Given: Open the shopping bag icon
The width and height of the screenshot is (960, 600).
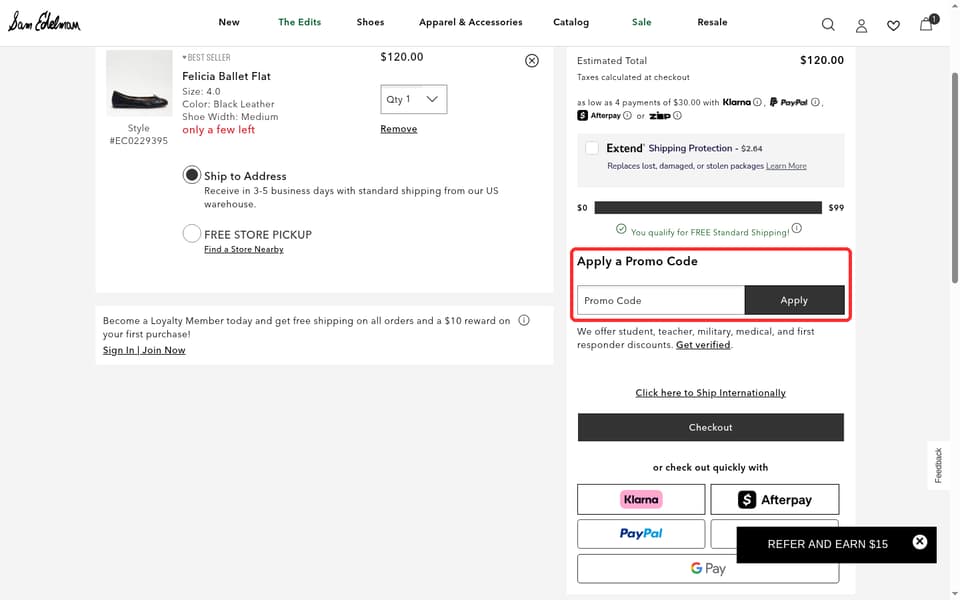Looking at the screenshot, I should (927, 23).
